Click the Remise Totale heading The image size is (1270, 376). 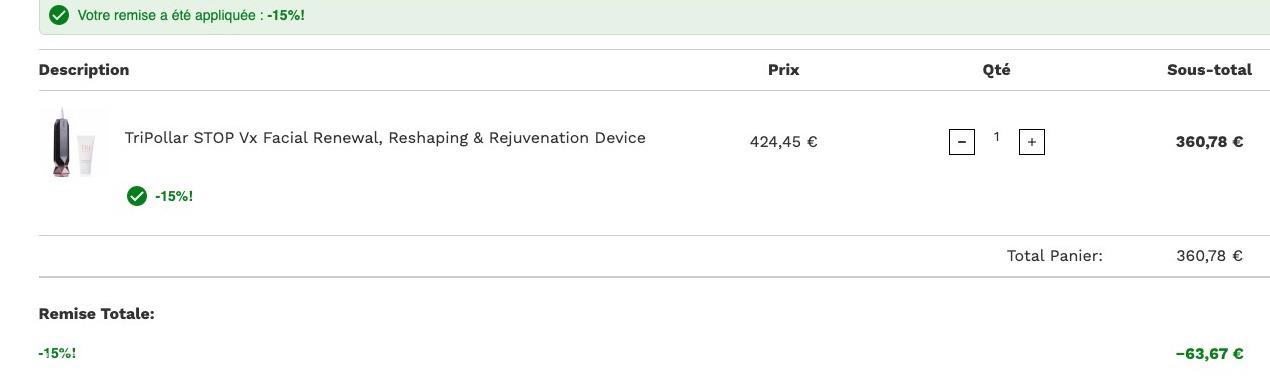pyautogui.click(x=97, y=314)
